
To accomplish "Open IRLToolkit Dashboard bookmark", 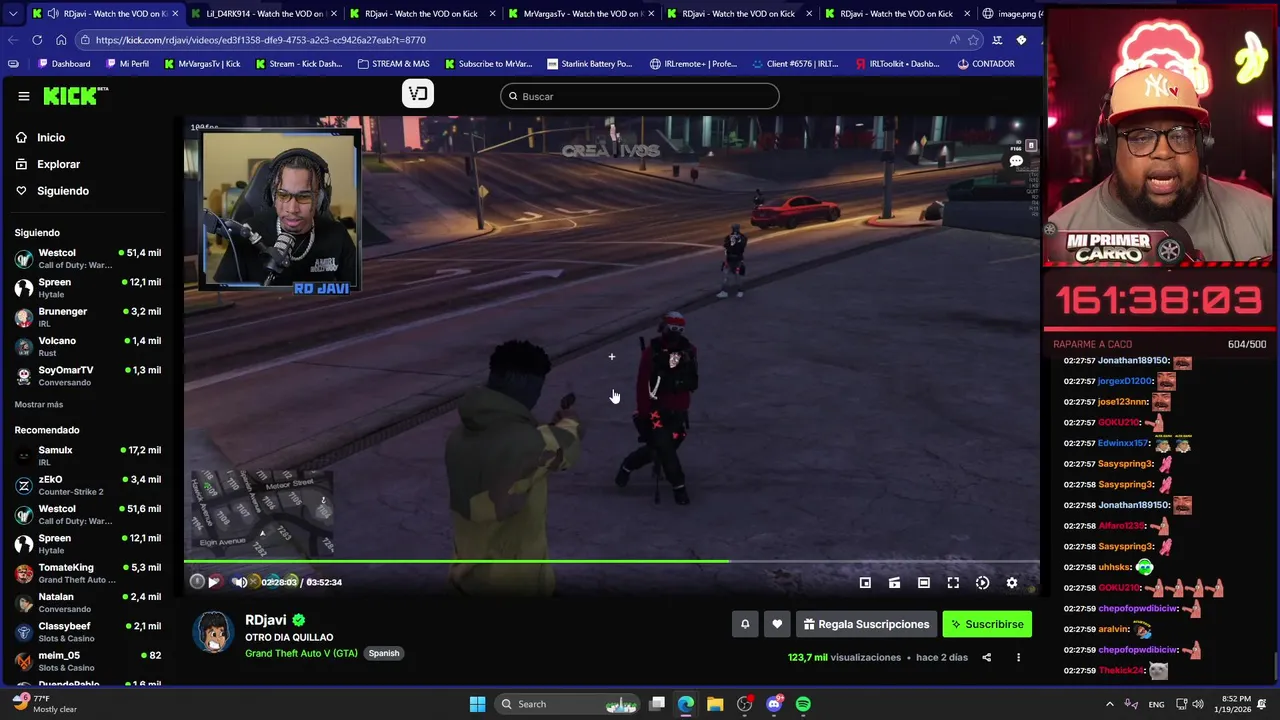I will pos(896,64).
